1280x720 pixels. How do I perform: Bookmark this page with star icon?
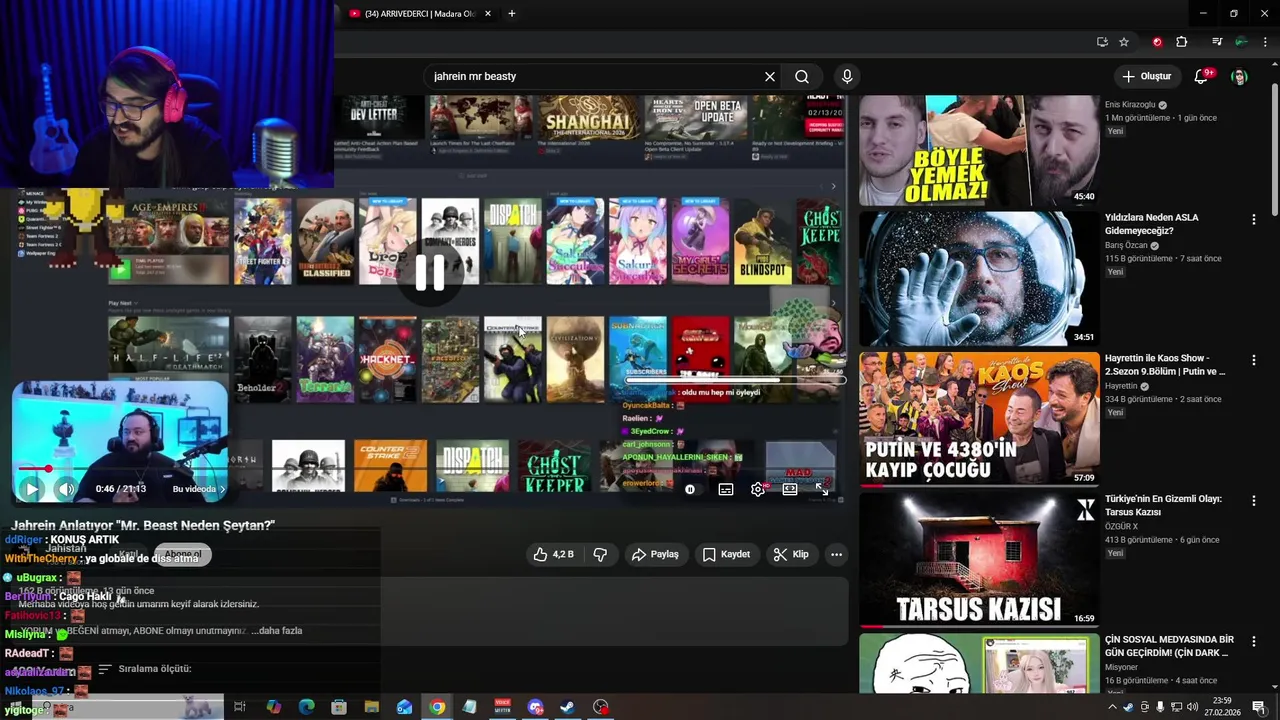click(x=1124, y=42)
